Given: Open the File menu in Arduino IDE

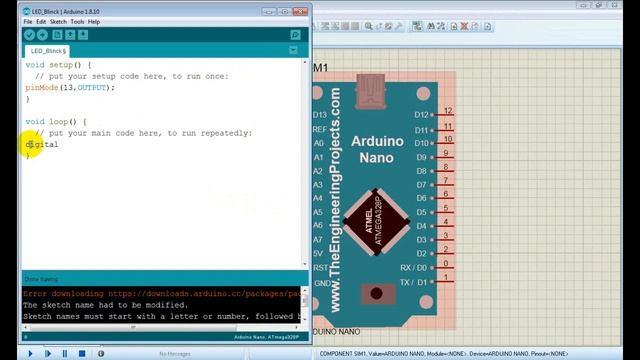Looking at the screenshot, I should point(28,22).
